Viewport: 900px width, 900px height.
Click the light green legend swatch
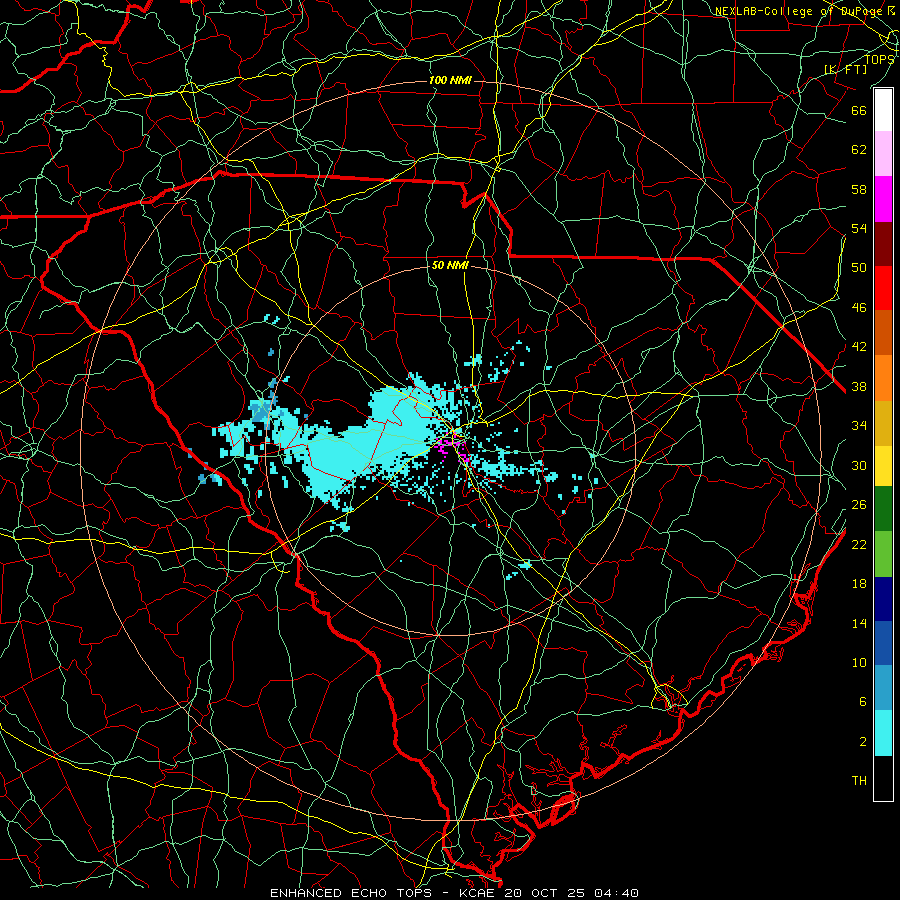883,554
